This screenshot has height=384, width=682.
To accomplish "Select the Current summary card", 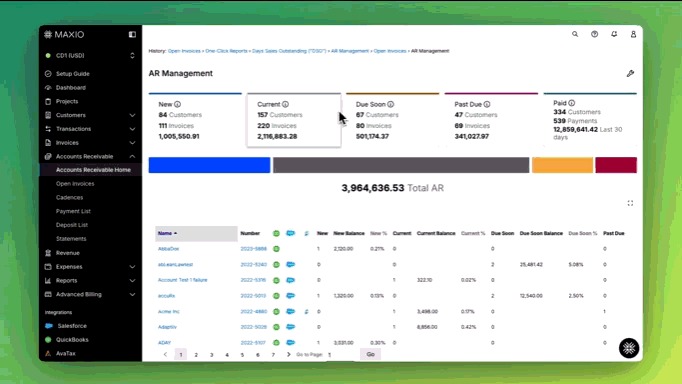I will 294,120.
